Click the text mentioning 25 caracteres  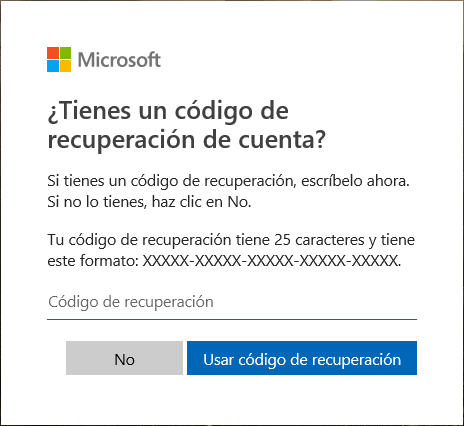pyautogui.click(x=319, y=240)
